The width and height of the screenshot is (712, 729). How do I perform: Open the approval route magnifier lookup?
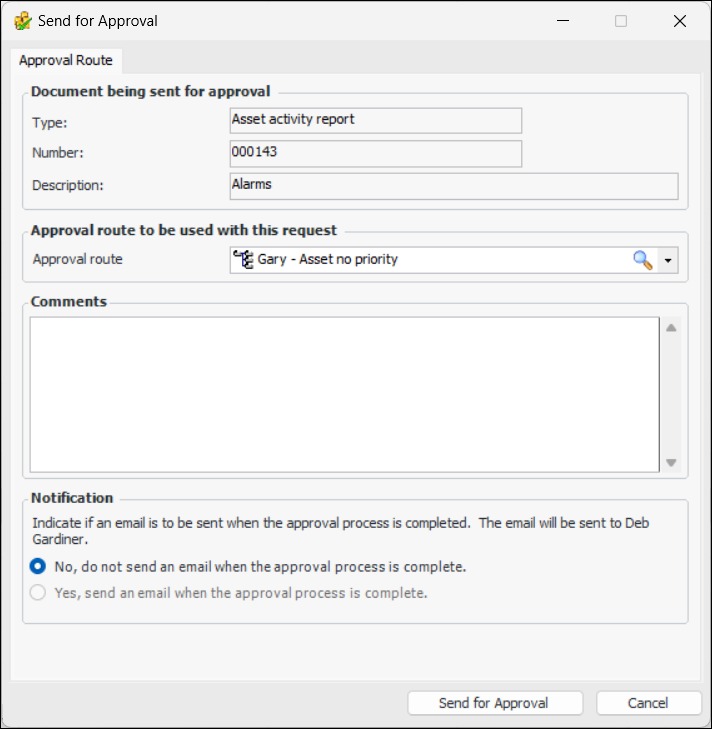click(x=642, y=260)
